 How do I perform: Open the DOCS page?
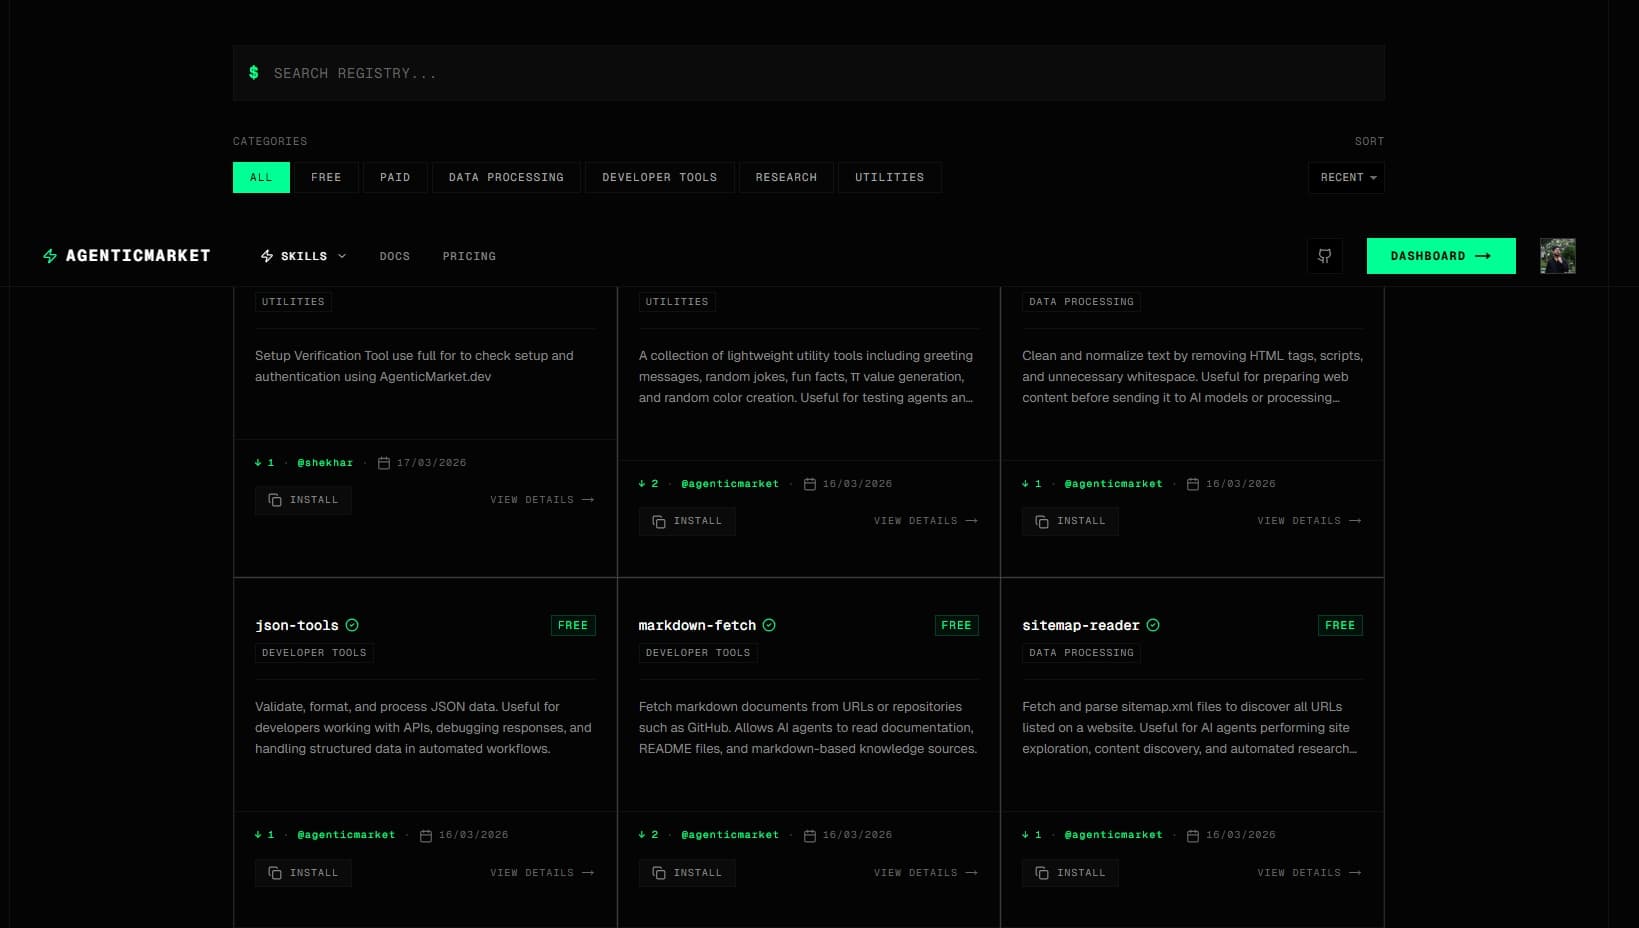(394, 256)
